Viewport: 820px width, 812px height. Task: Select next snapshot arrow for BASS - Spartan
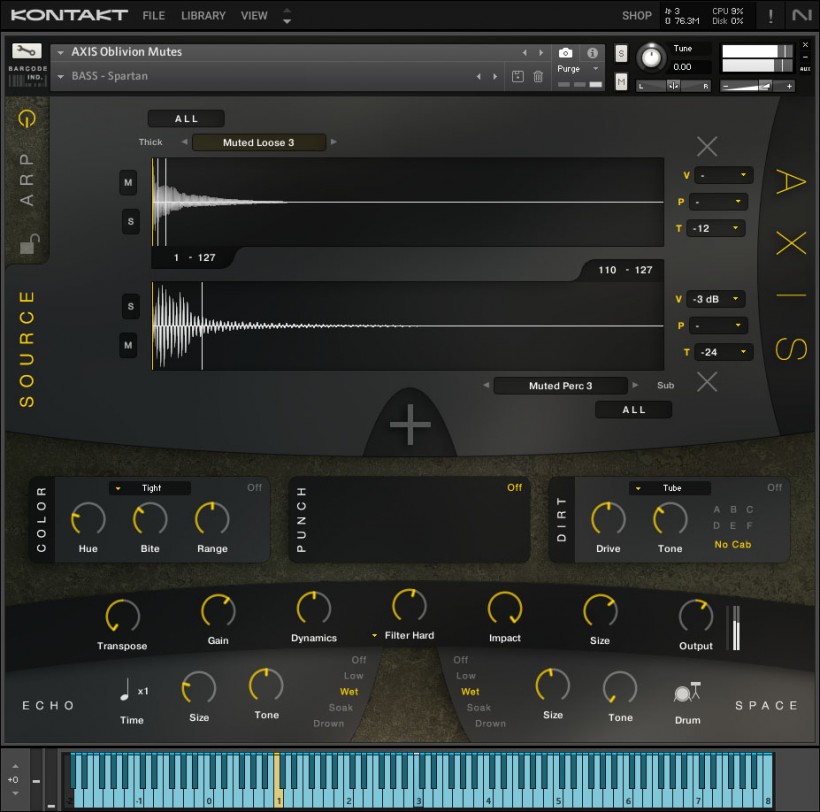click(495, 76)
